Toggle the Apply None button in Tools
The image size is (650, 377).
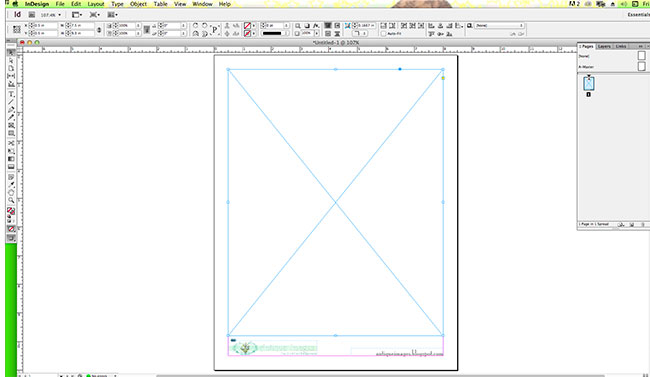(11, 229)
